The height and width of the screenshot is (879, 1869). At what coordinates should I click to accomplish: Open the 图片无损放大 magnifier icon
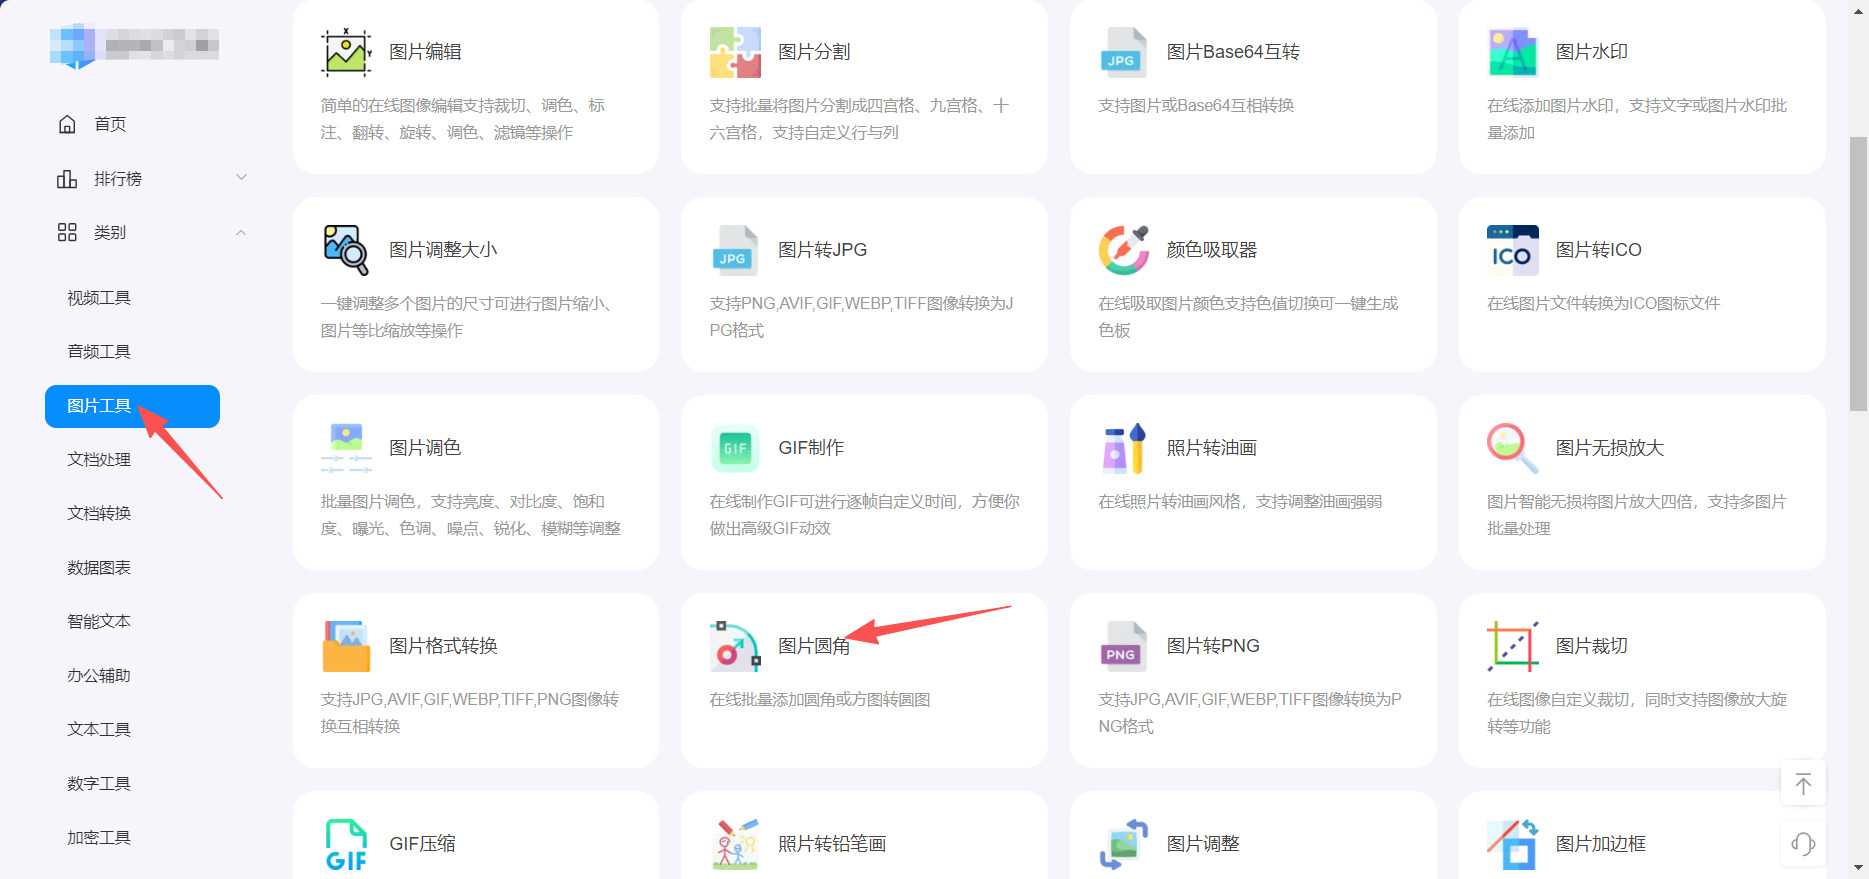(x=1513, y=448)
